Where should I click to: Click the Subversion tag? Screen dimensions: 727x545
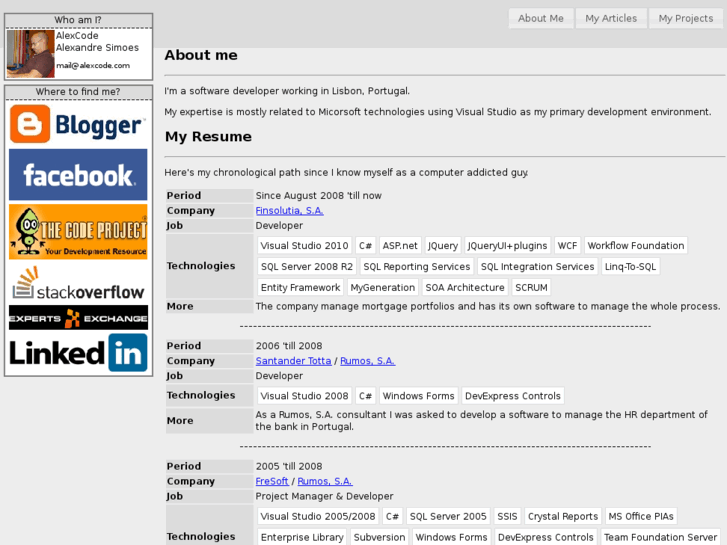pos(379,537)
